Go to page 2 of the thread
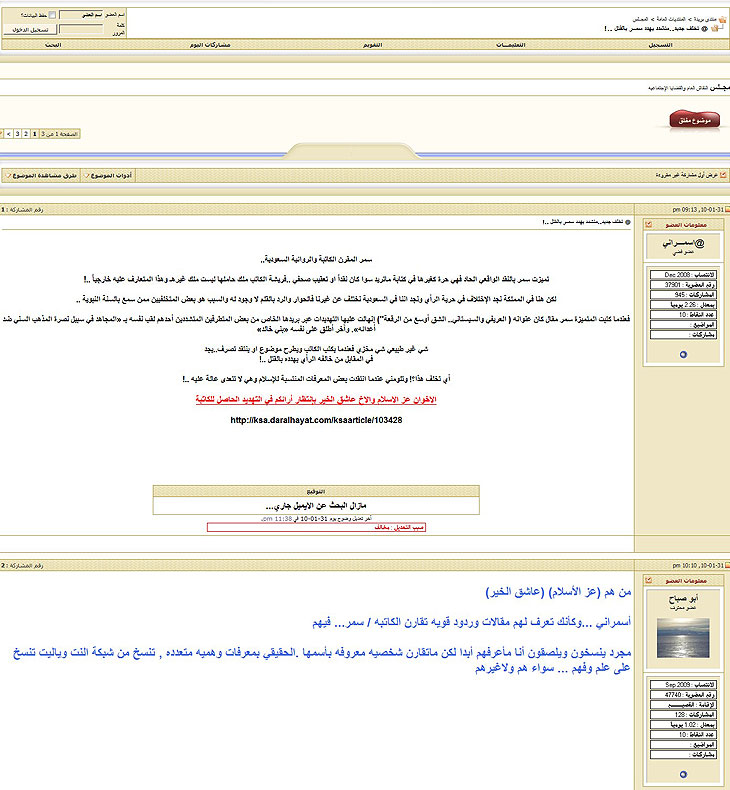The image size is (730, 790). 26,134
